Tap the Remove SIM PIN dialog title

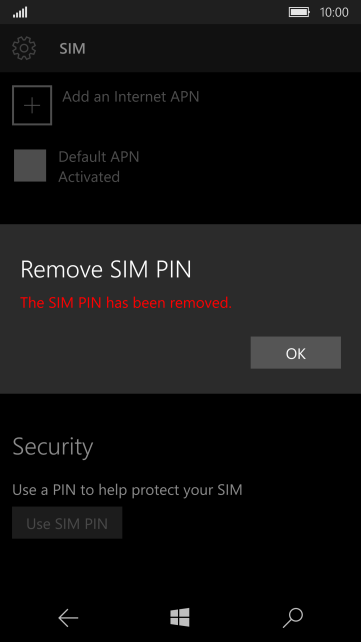pyautogui.click(x=106, y=270)
